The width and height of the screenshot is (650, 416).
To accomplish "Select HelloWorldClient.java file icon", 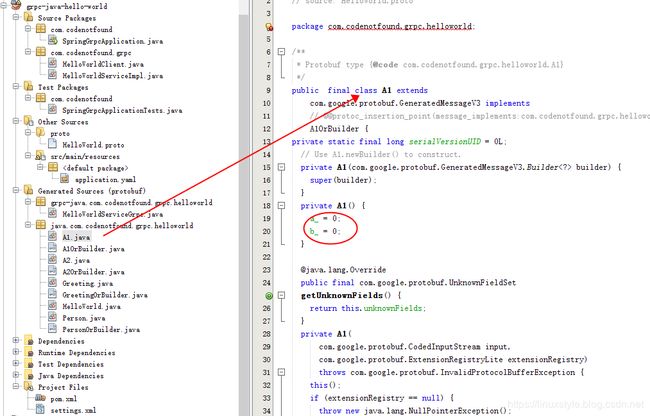I will click(53, 63).
